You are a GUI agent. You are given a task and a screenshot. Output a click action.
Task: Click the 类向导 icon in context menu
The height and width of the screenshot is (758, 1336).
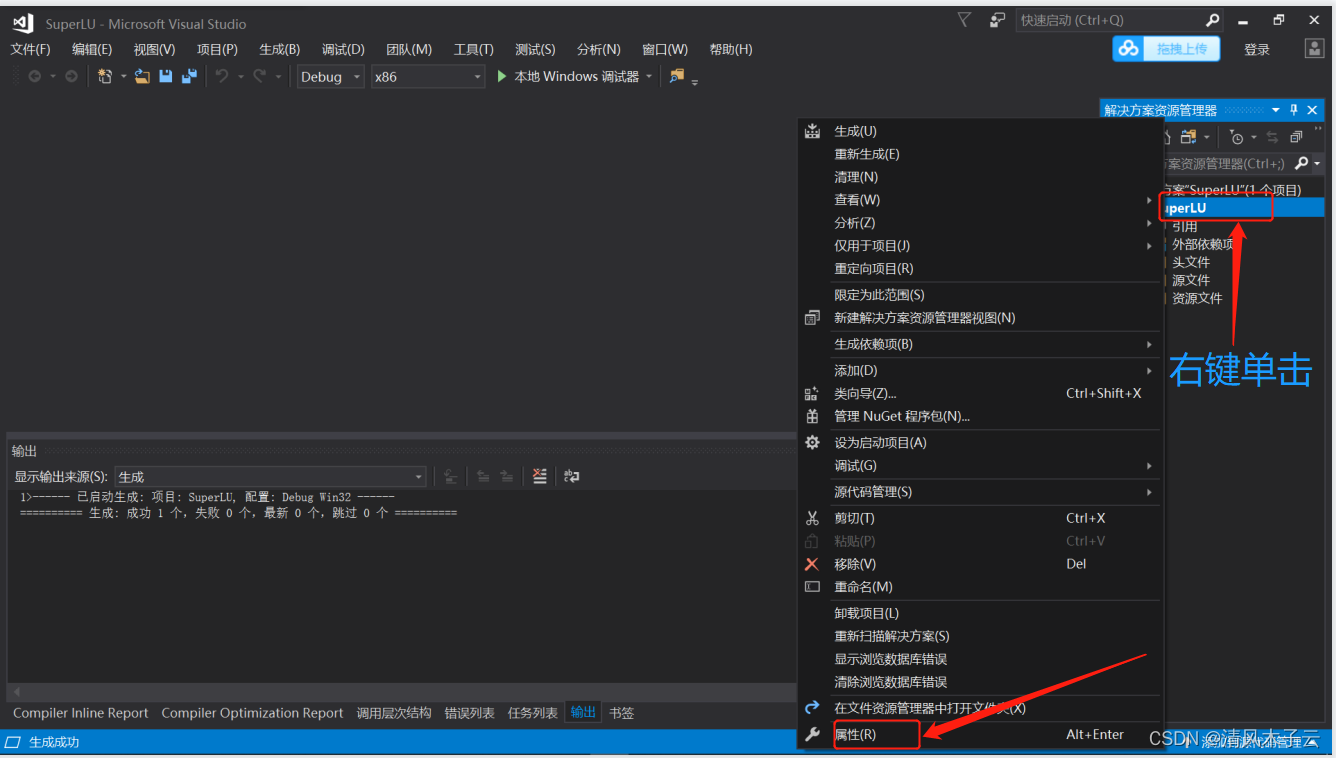[x=812, y=394]
